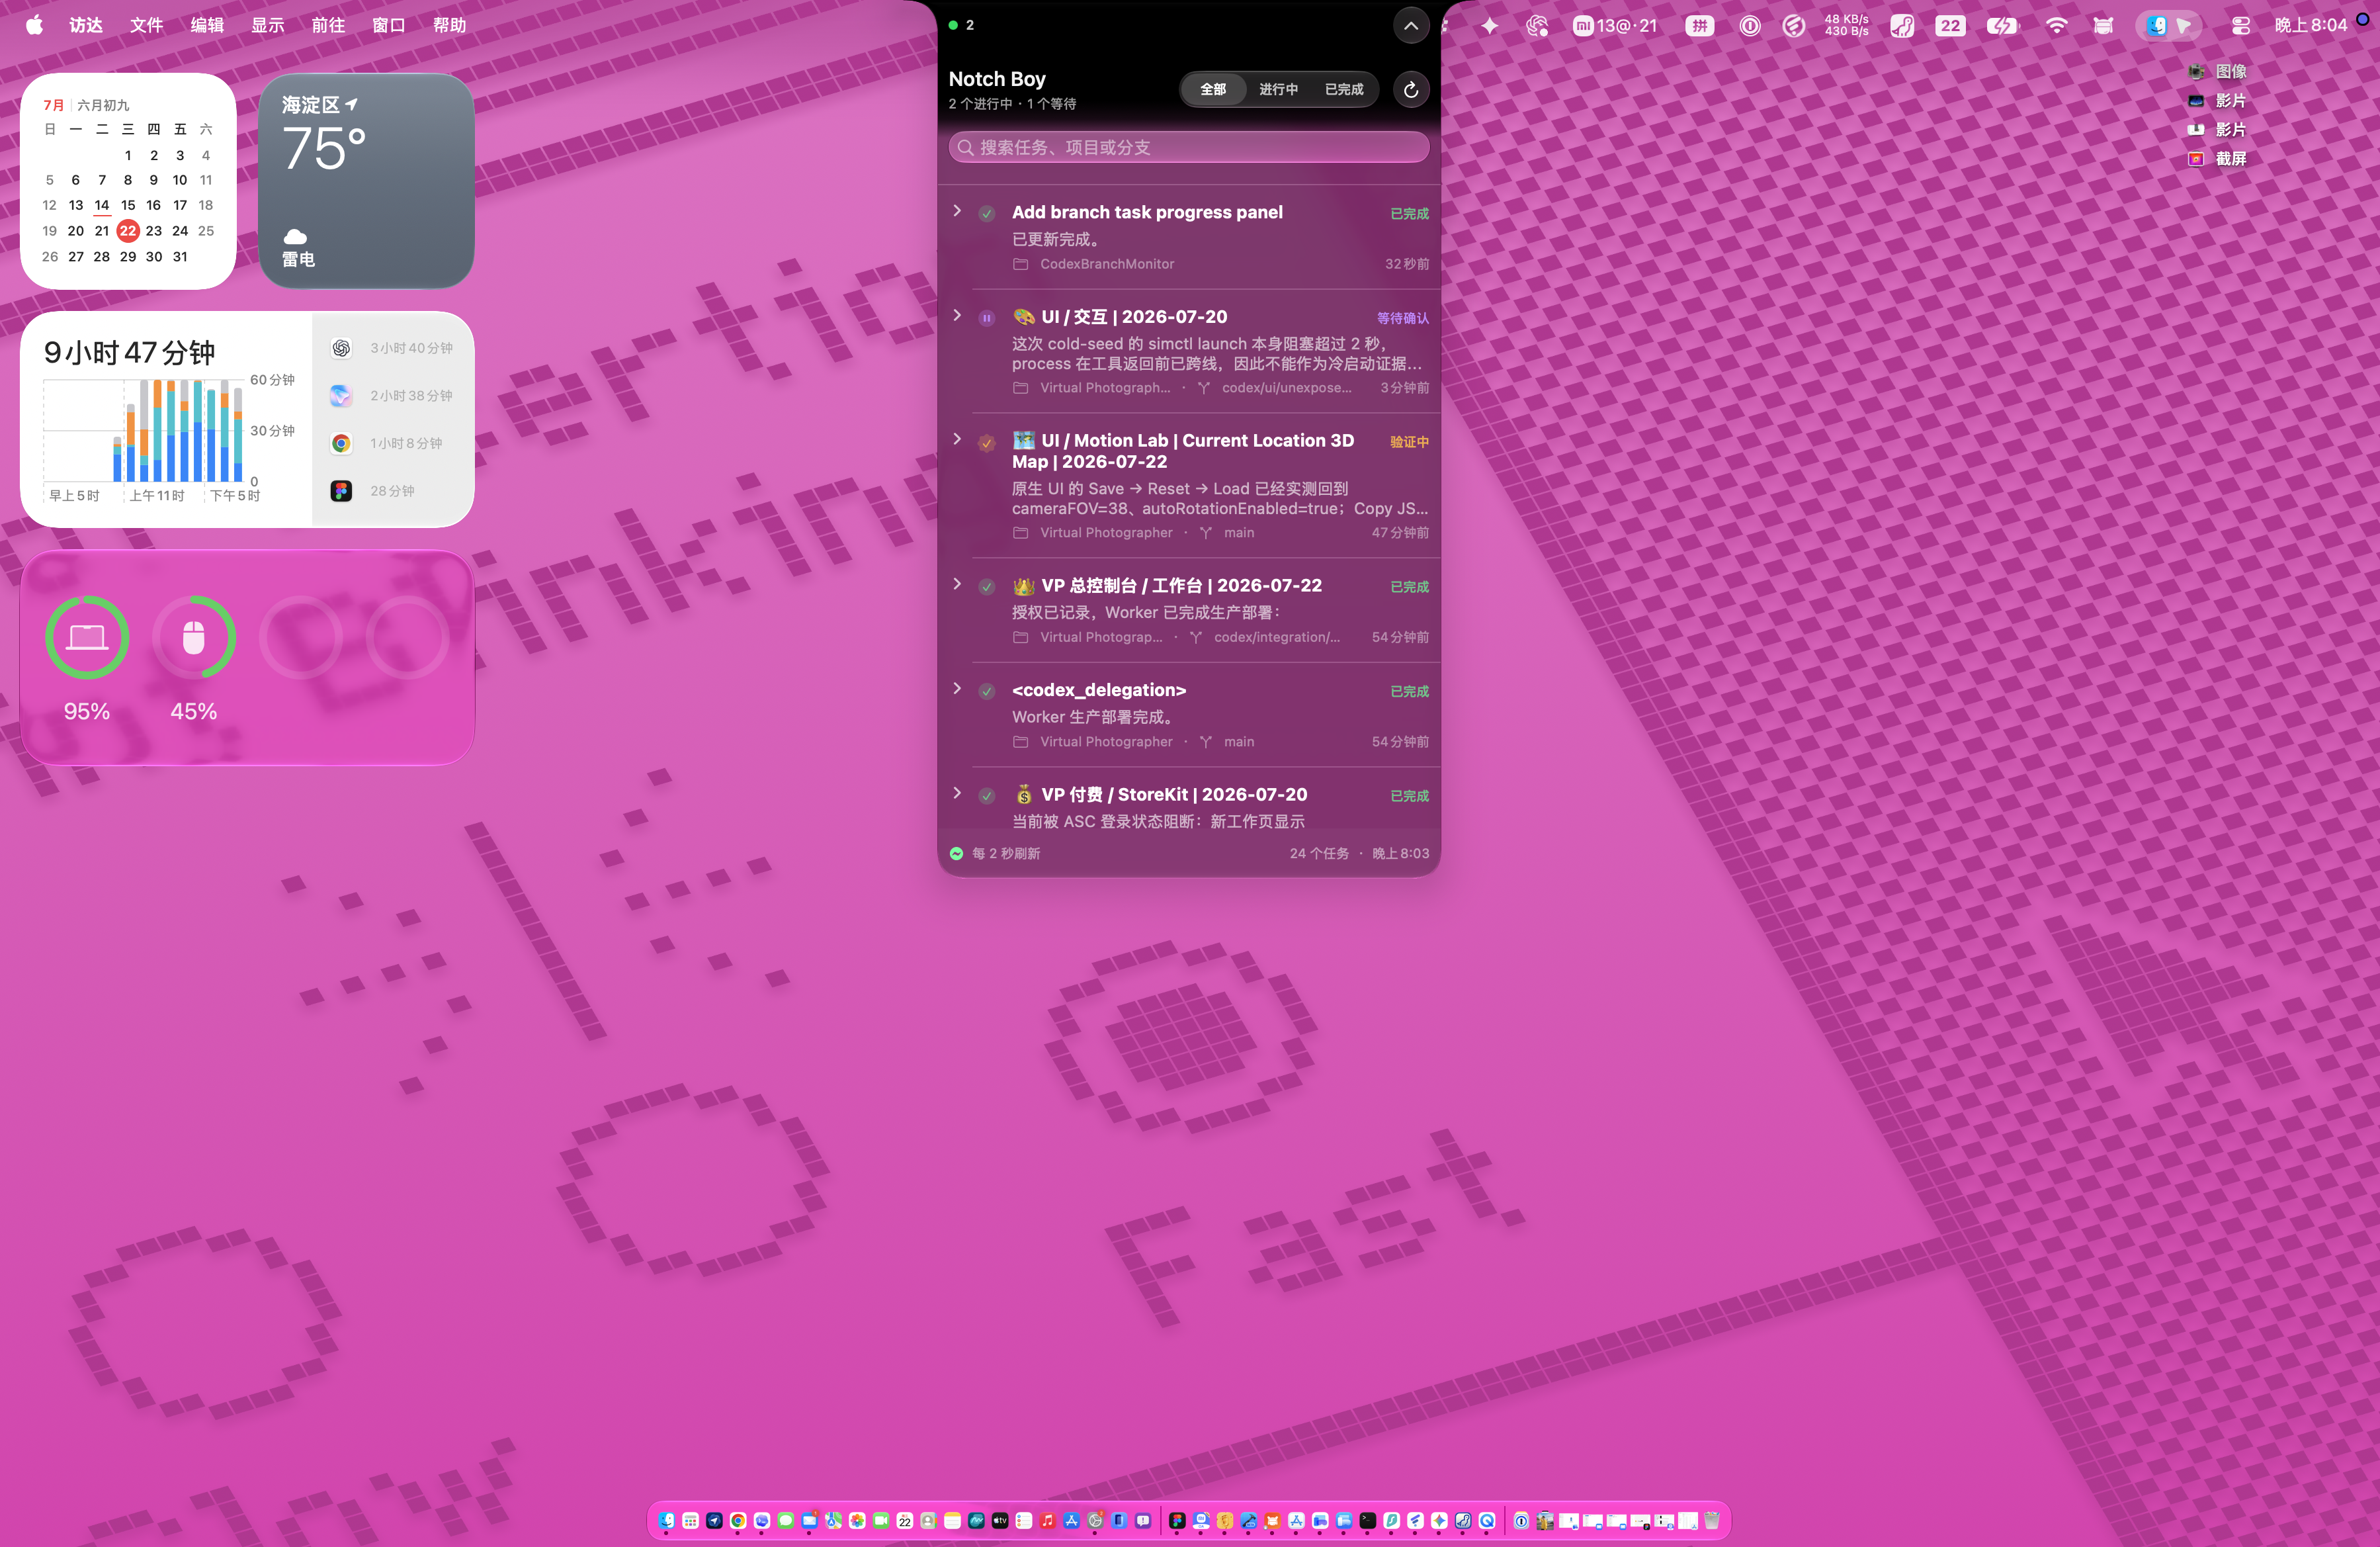Expand the VP 总控制台 / 工作台 task row
Image resolution: width=2380 pixels, height=1547 pixels.
[x=957, y=584]
